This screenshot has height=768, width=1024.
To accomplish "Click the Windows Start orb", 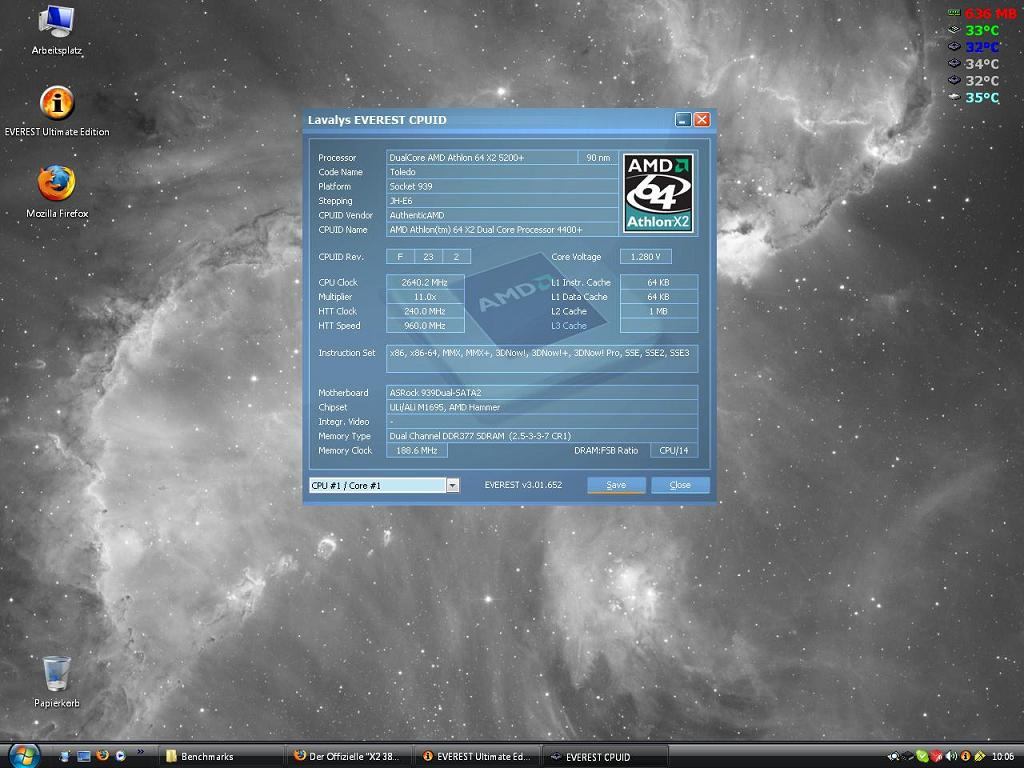I will [x=24, y=755].
